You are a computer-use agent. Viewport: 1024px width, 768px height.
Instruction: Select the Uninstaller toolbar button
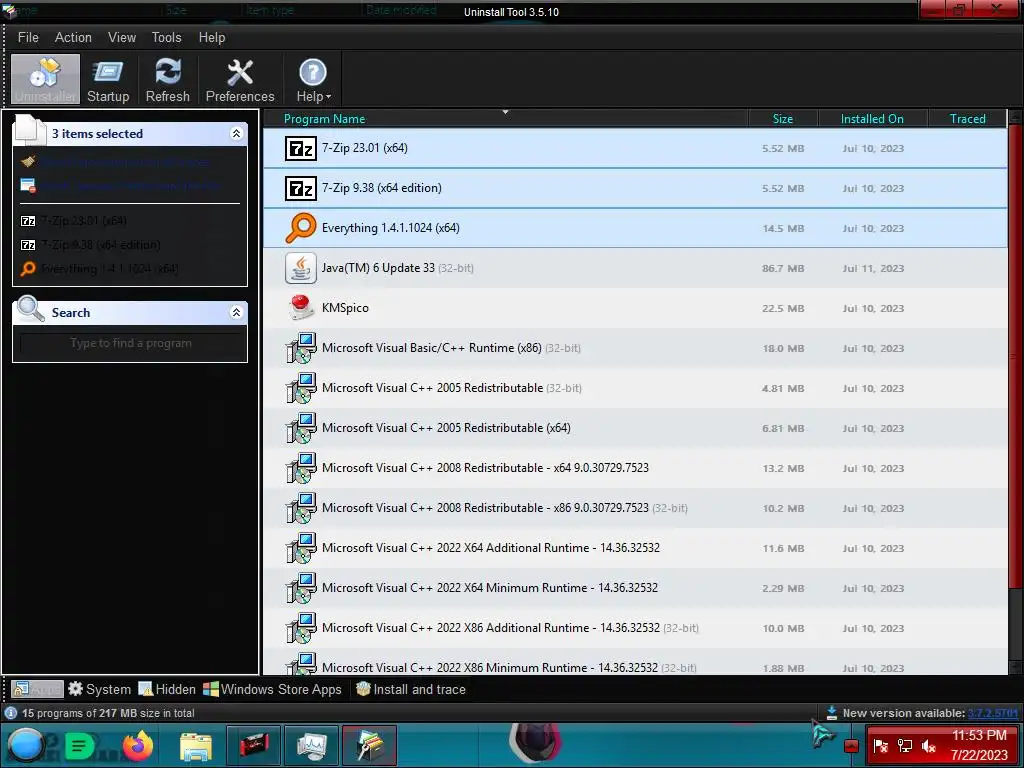point(45,80)
